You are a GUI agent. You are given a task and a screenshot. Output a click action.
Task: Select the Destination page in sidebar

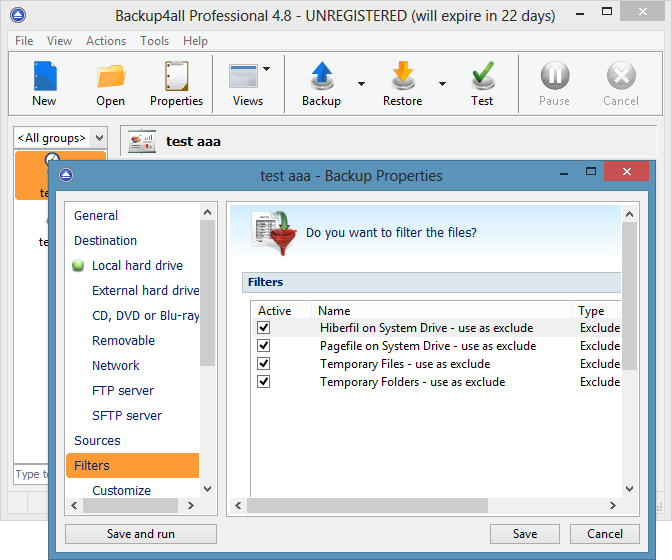pyautogui.click(x=105, y=241)
